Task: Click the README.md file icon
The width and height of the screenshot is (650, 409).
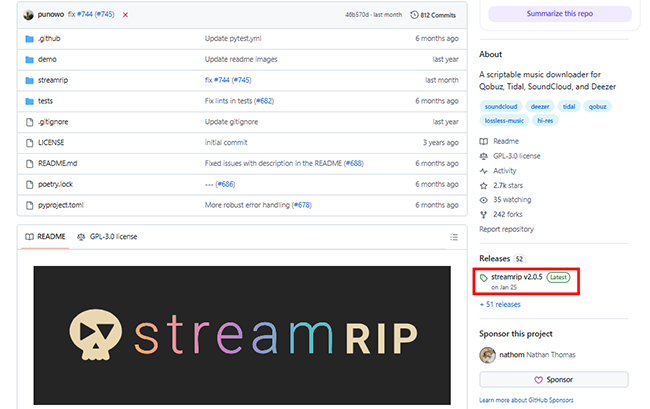Action: (29, 164)
